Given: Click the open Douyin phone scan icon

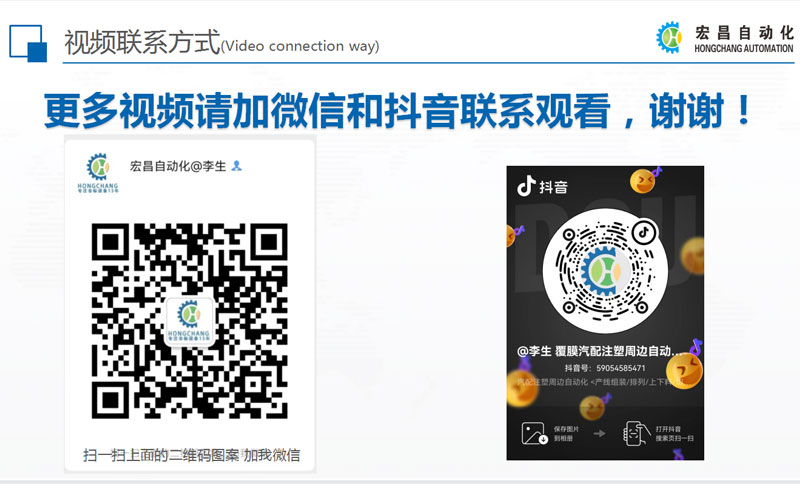Looking at the screenshot, I should pyautogui.click(x=636, y=434).
